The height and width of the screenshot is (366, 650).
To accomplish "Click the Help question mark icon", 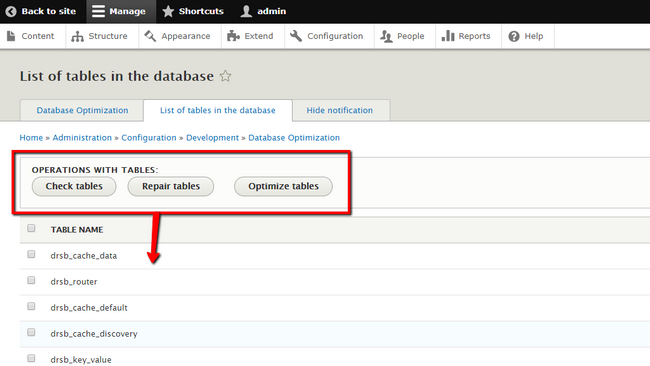I will coord(514,36).
